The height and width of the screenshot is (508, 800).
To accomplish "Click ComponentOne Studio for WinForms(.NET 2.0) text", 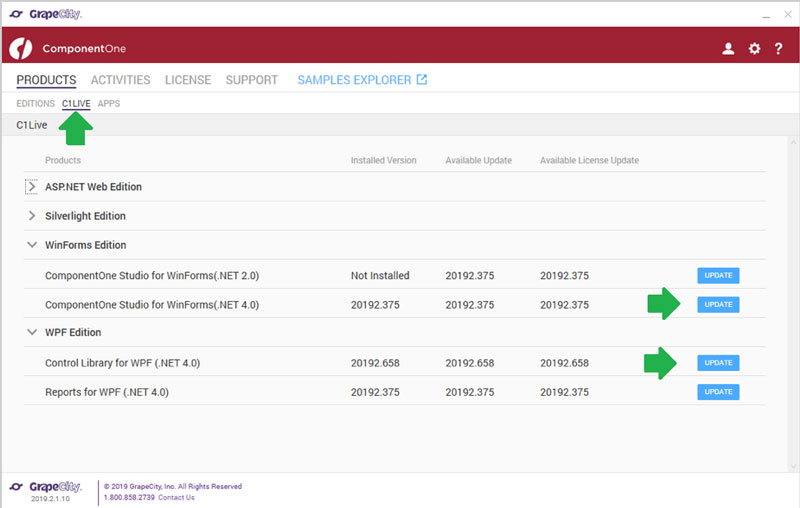I will tap(152, 275).
